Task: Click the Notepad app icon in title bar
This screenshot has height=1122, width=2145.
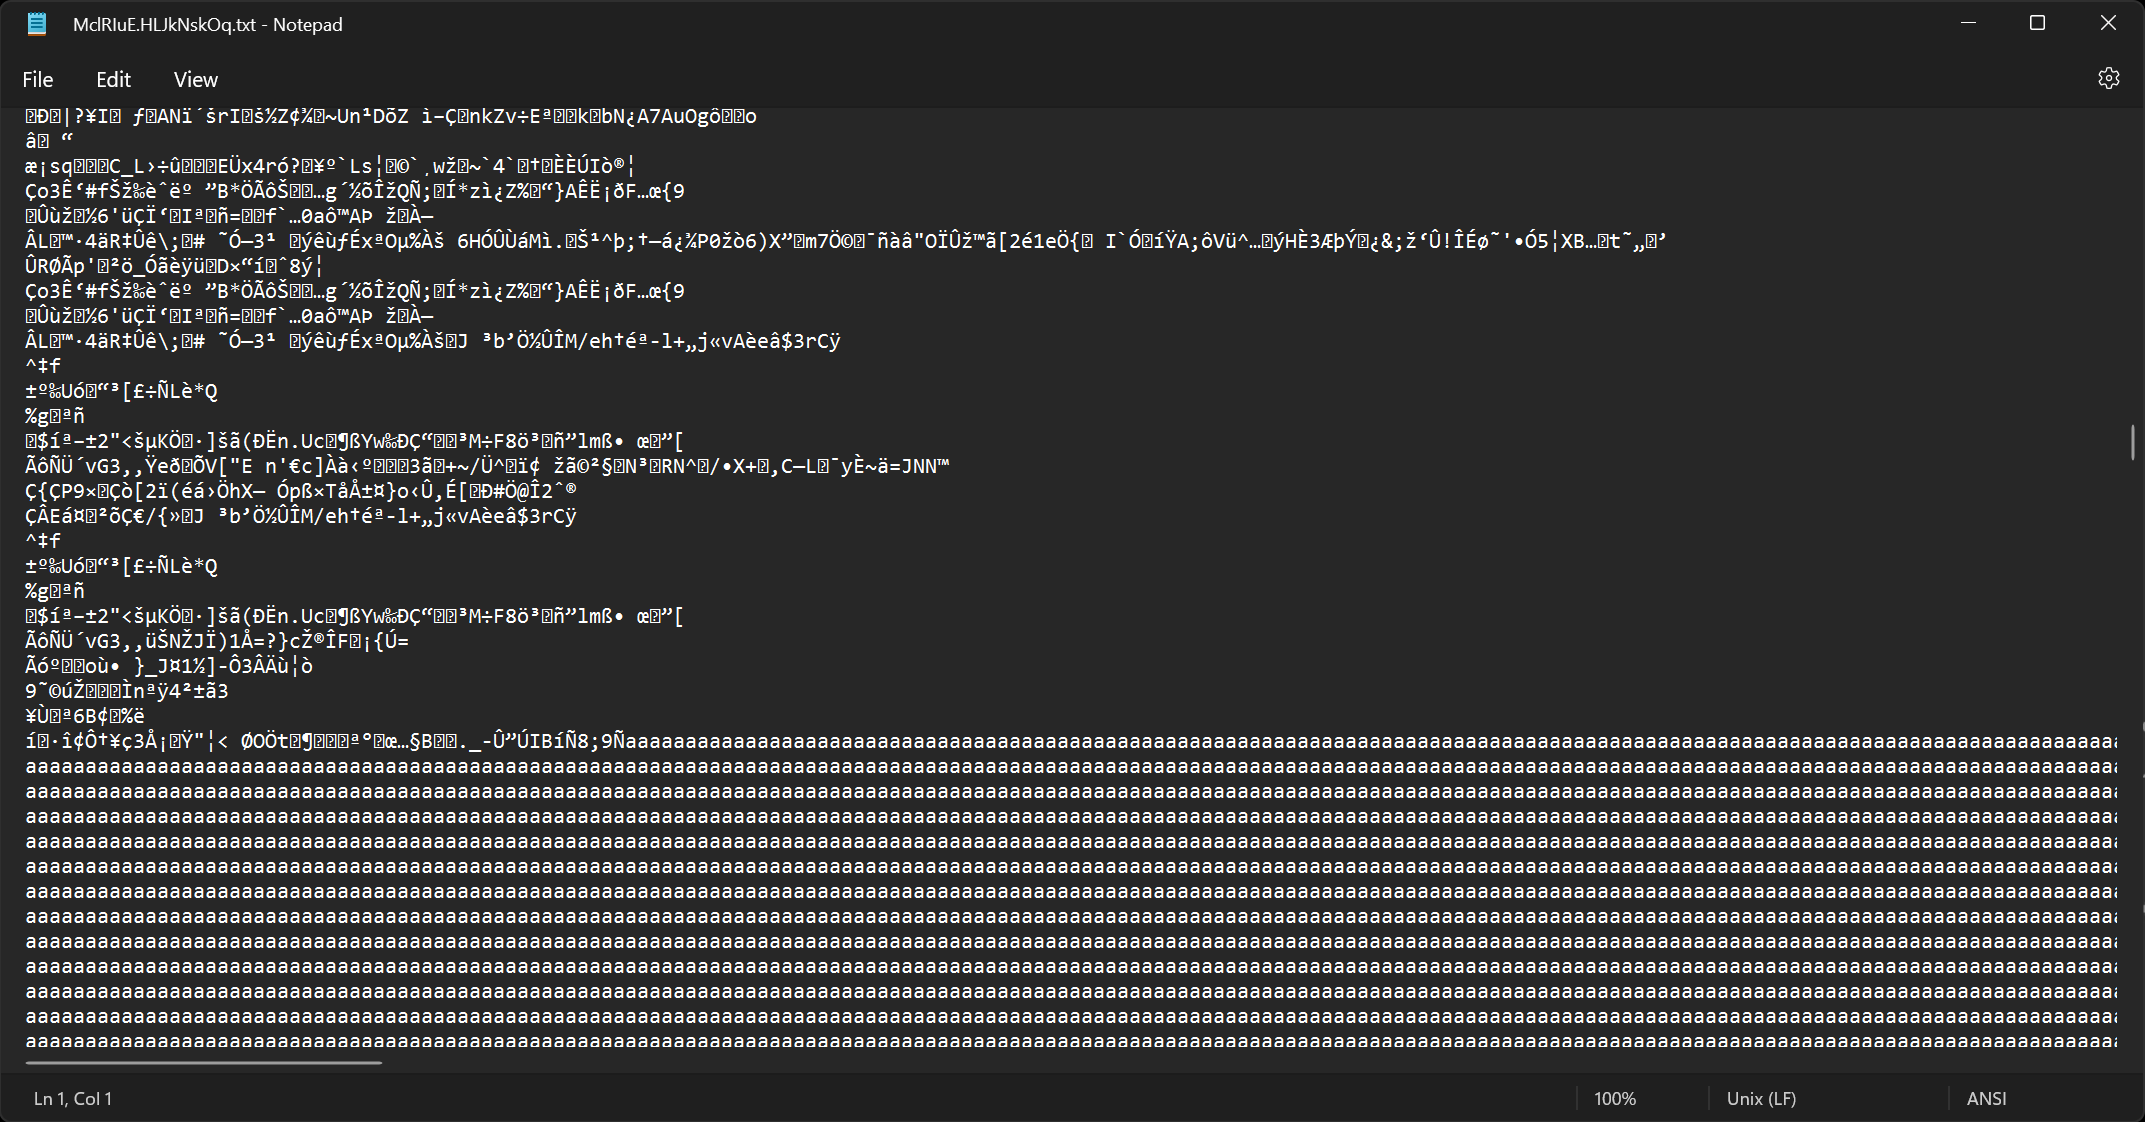Action: (x=37, y=24)
